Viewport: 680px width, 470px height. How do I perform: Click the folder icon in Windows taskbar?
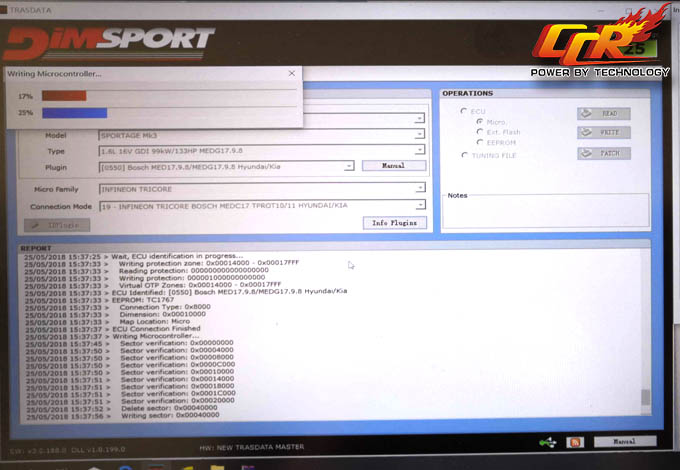tap(217, 468)
